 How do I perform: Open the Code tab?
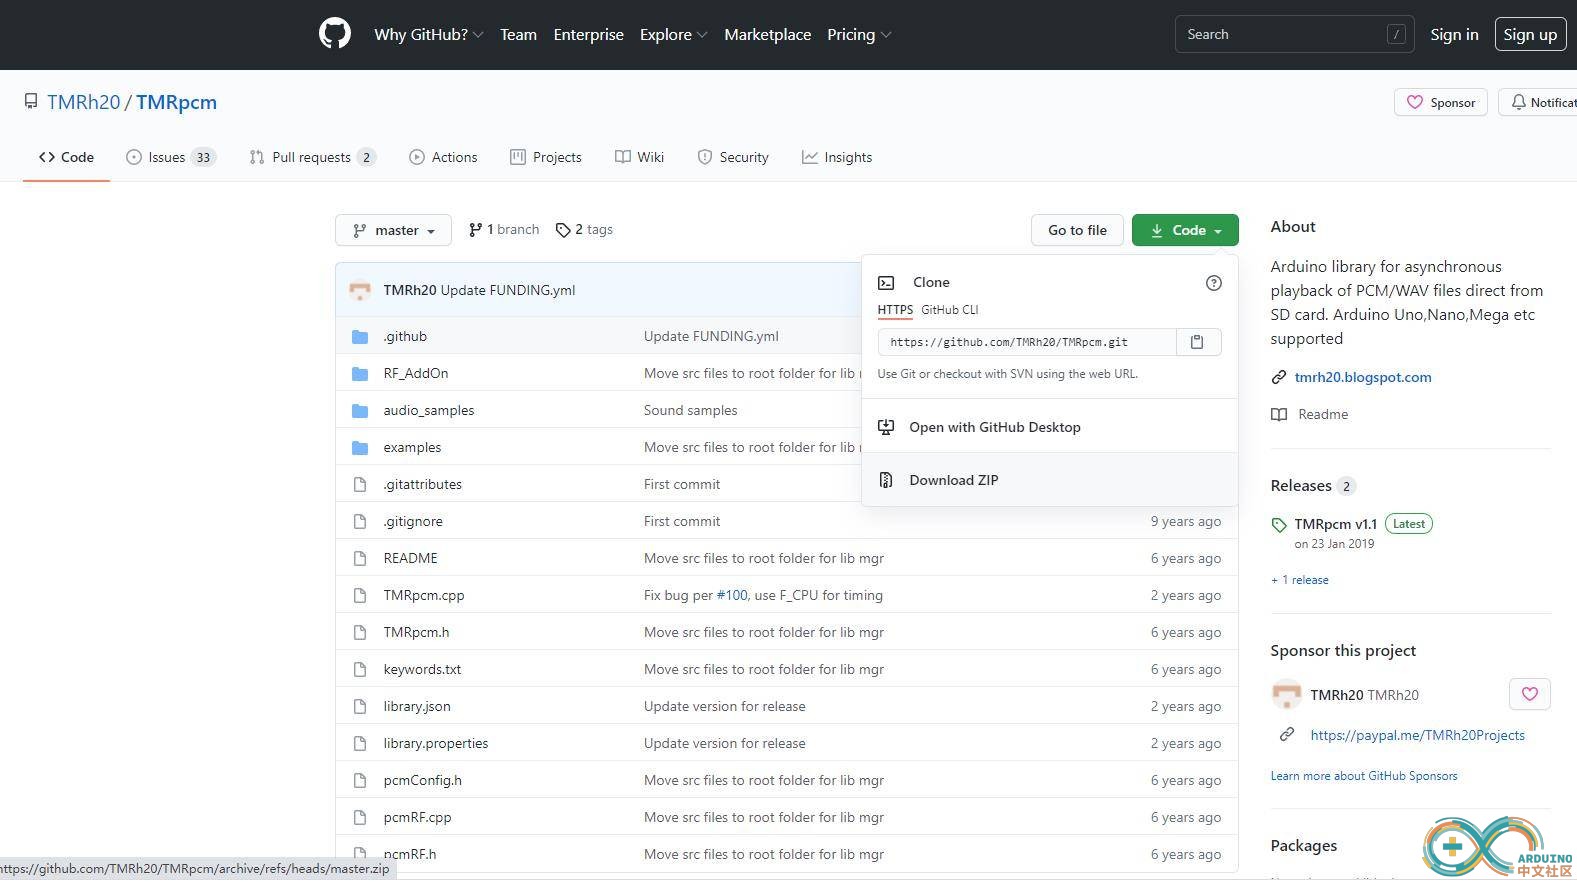click(x=66, y=157)
